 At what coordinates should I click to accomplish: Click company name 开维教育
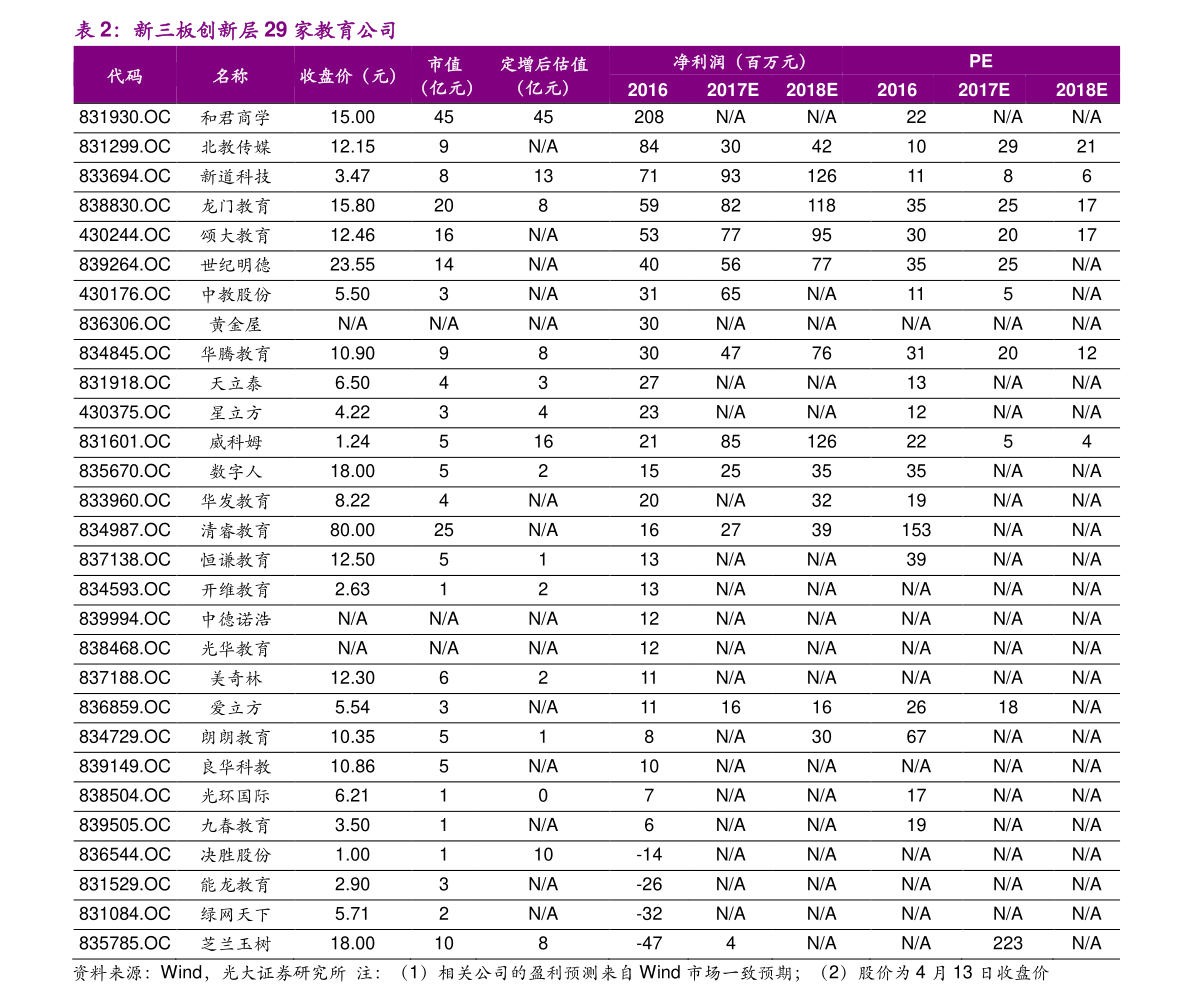[x=235, y=590]
